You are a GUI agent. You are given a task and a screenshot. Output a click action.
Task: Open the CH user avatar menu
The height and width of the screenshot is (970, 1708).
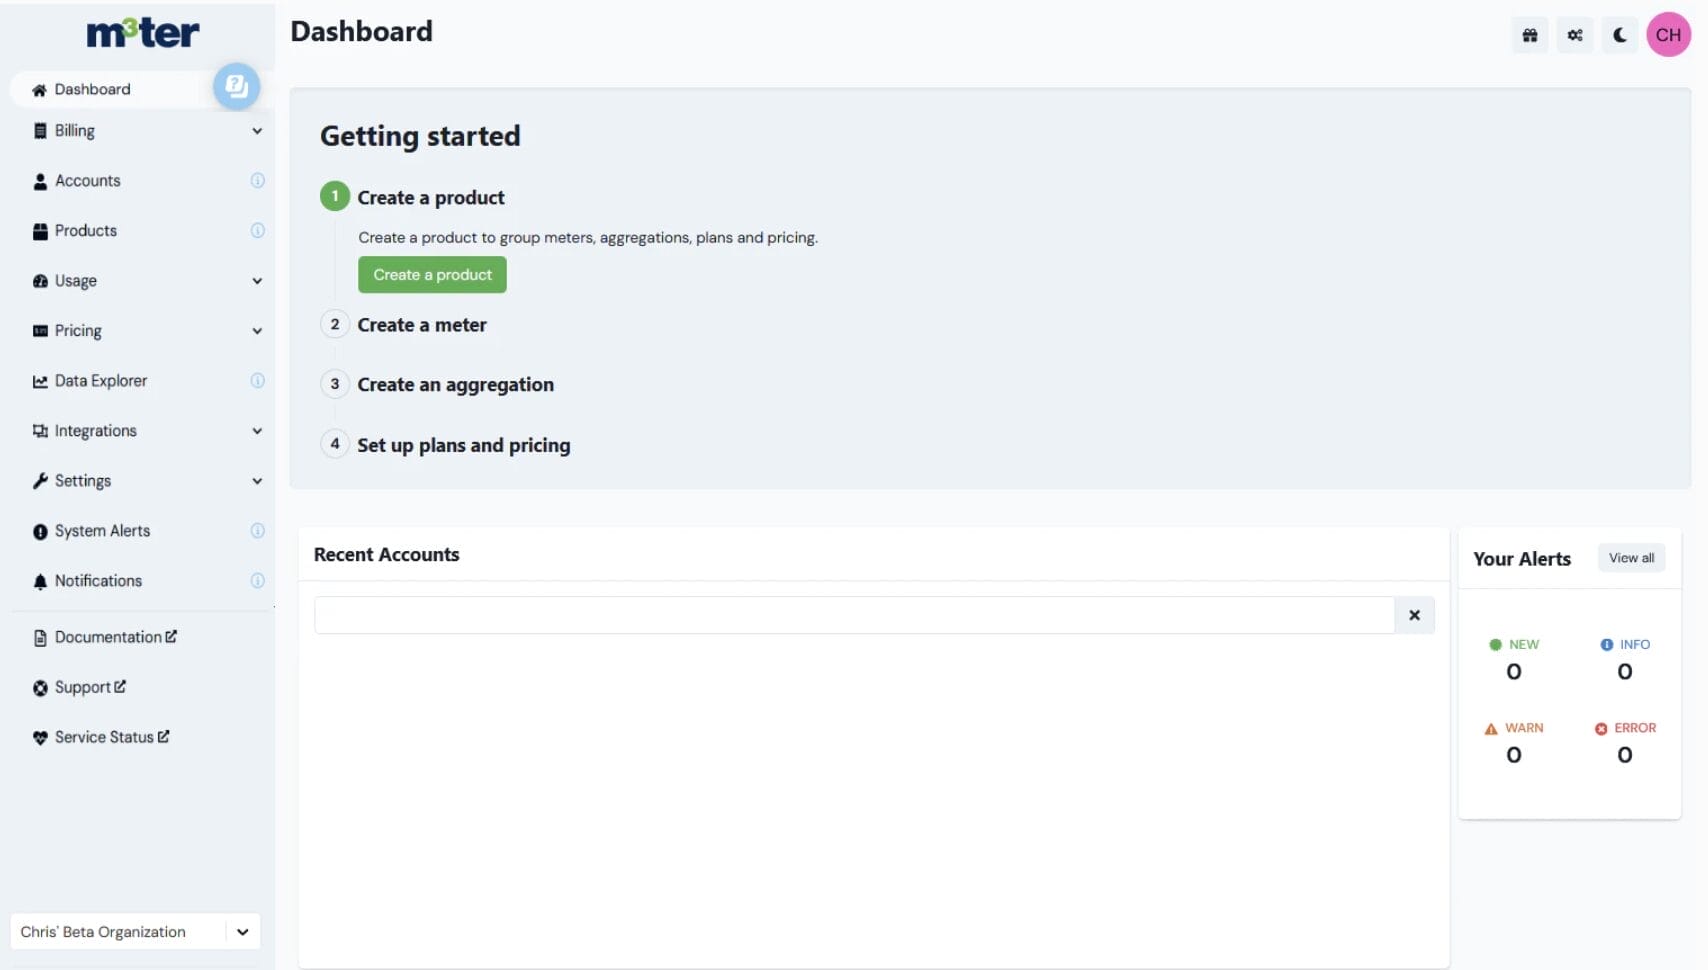tap(1667, 34)
